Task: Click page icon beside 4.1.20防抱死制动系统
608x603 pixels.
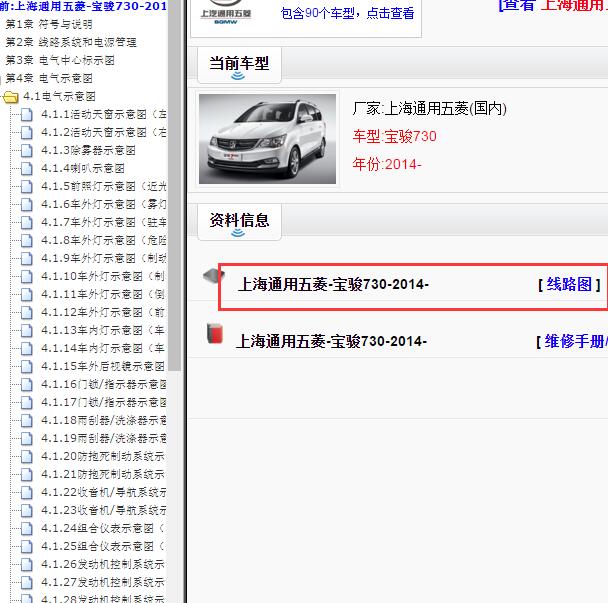Action: click(x=26, y=456)
